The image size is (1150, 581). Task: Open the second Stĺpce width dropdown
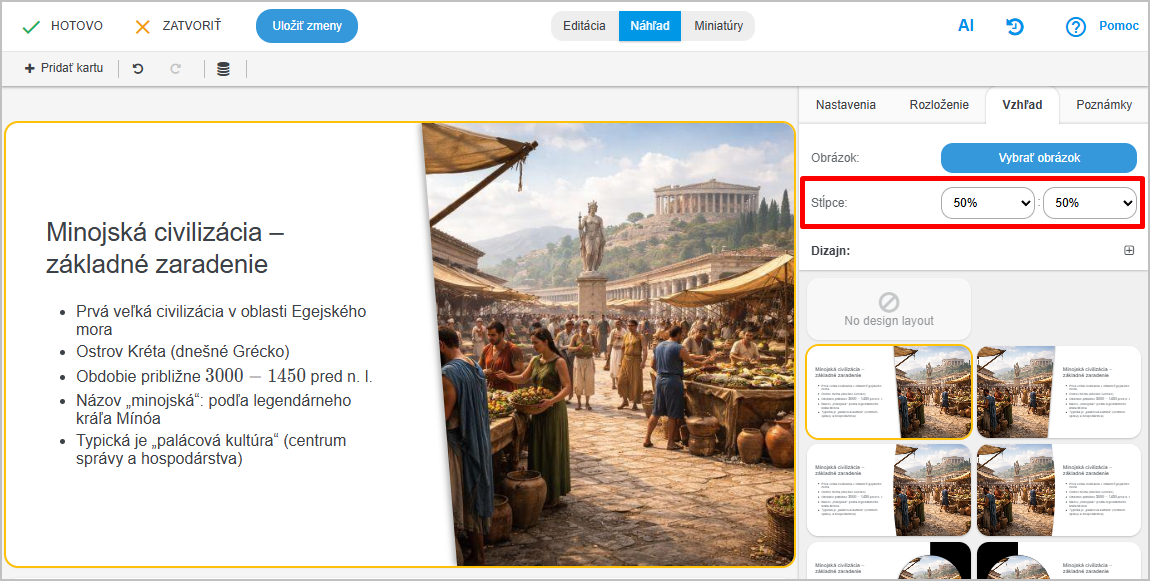(1089, 203)
